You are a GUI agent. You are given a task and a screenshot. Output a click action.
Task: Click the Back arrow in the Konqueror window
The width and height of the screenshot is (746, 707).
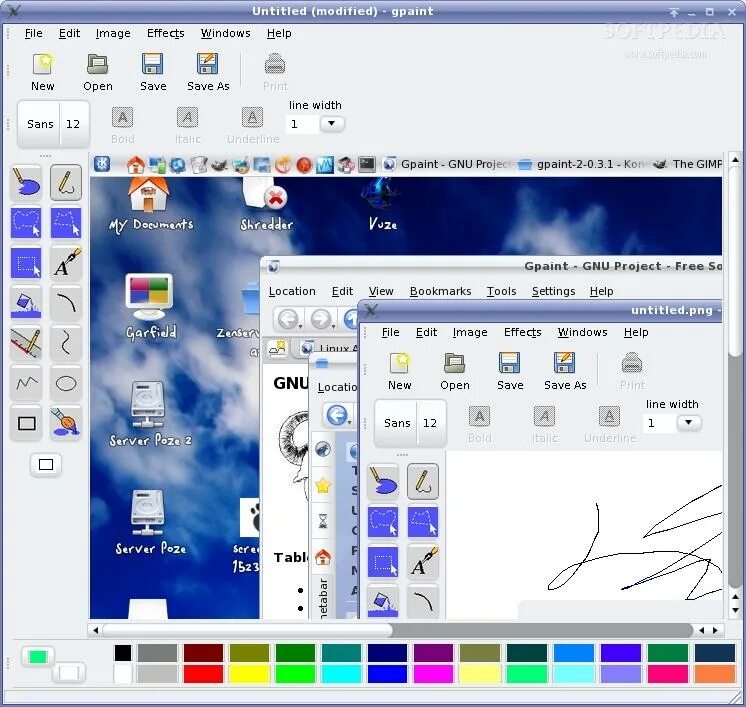pos(288,319)
